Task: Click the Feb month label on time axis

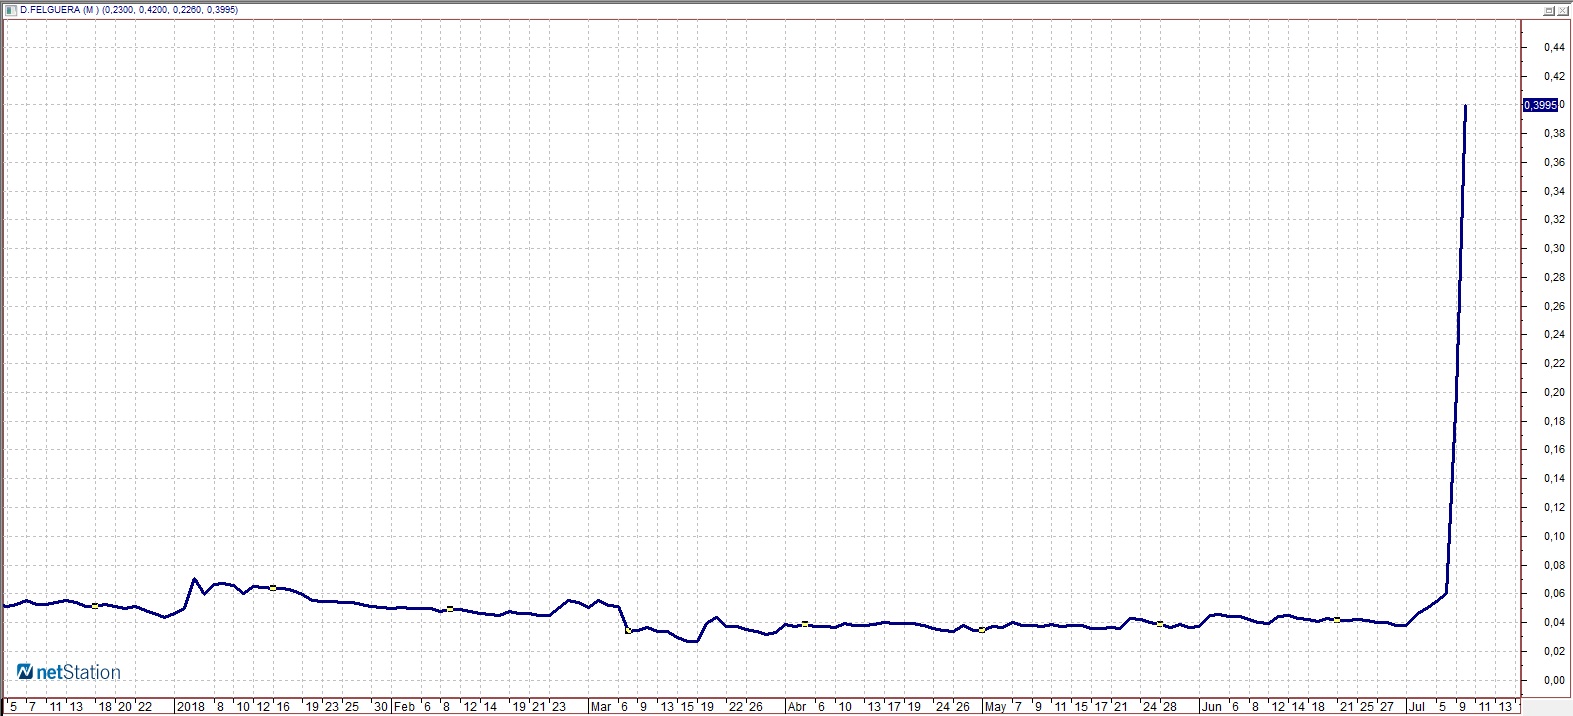Action: coord(404,706)
